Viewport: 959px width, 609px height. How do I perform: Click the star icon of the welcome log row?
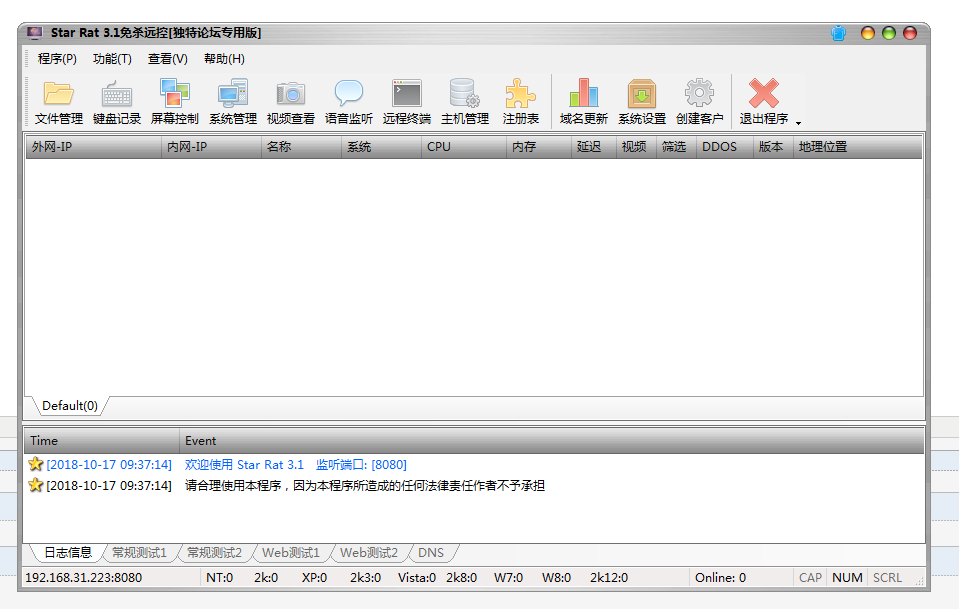[x=35, y=464]
